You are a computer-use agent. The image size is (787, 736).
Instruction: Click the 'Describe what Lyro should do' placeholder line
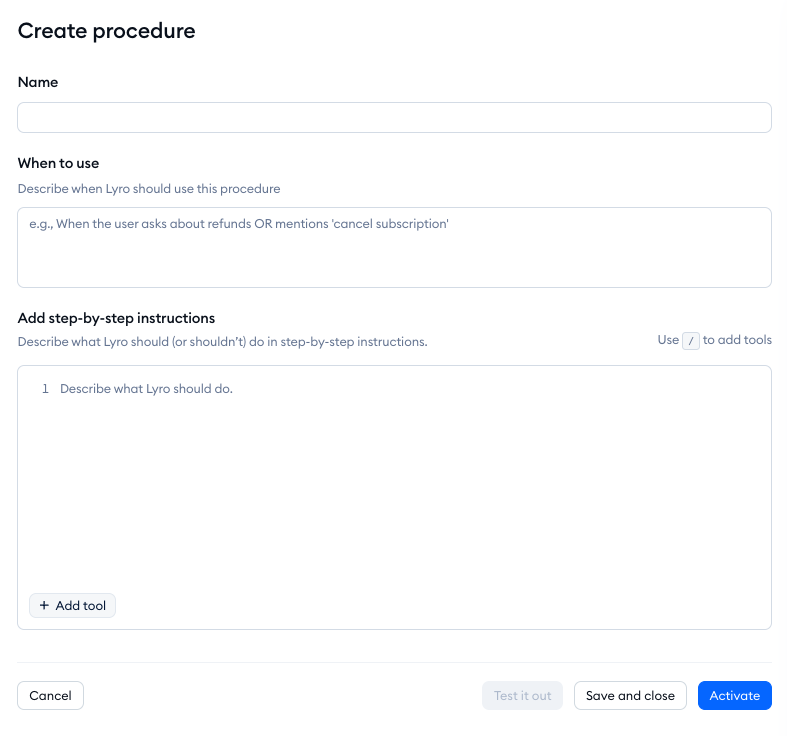147,389
